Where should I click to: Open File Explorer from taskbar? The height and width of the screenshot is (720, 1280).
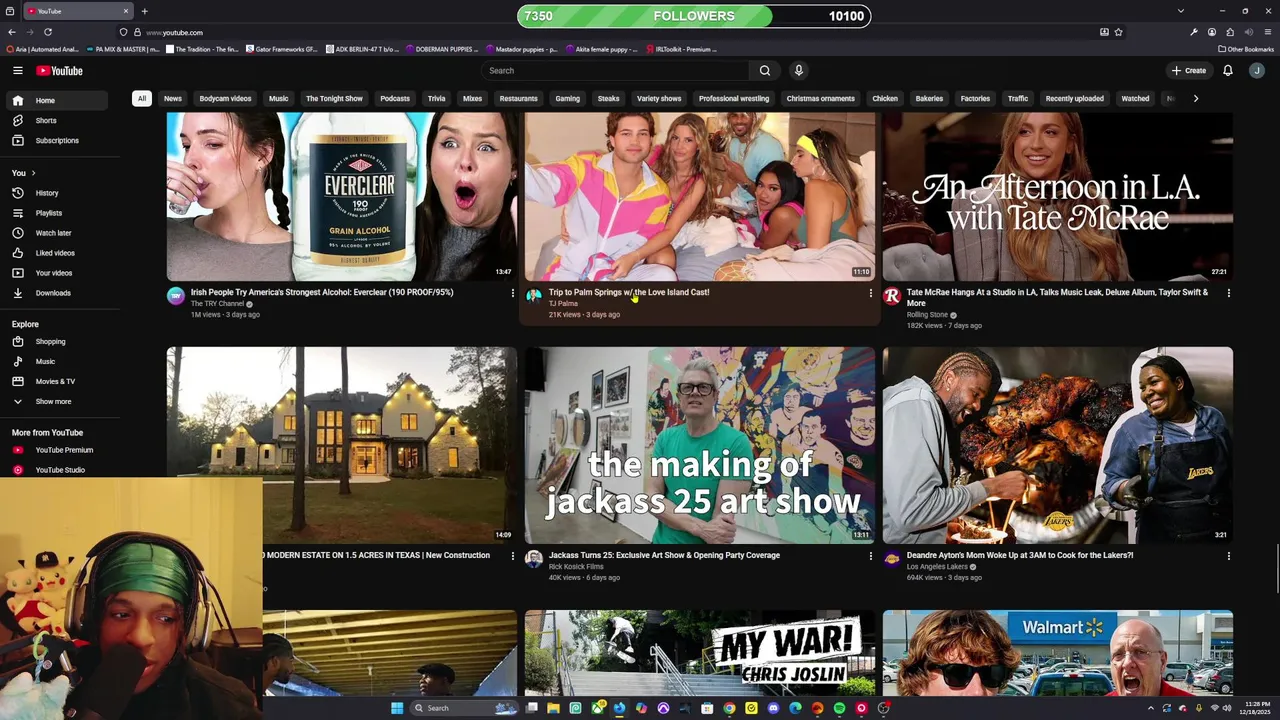pos(553,708)
